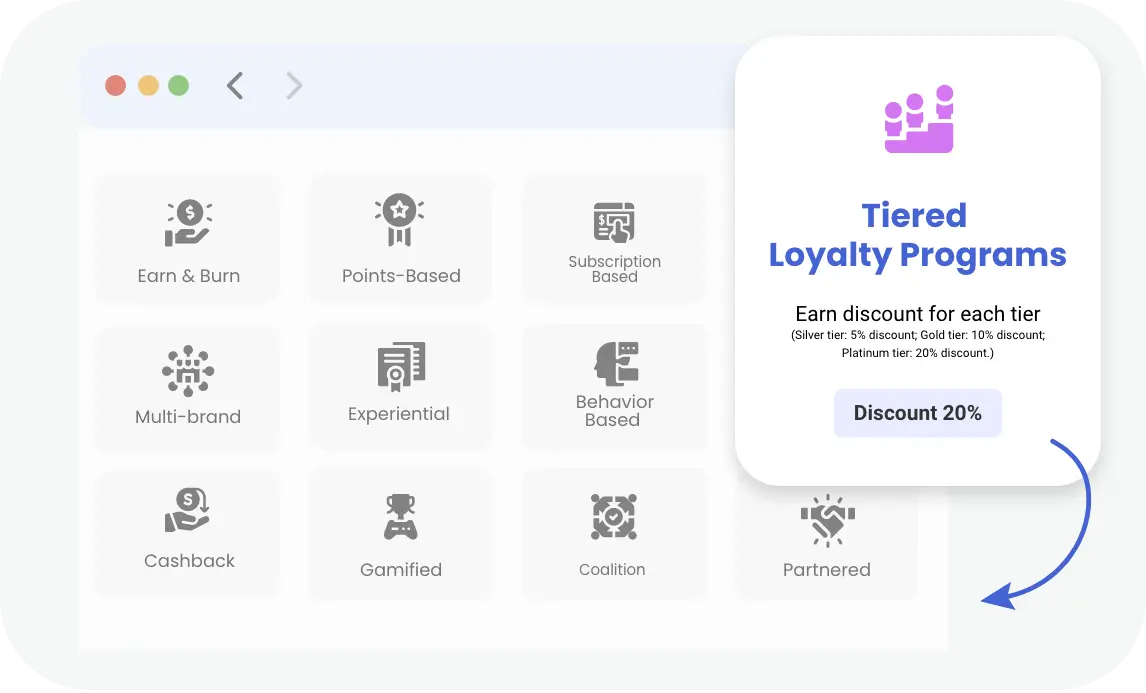Select the Behavior Based head icon

(613, 363)
